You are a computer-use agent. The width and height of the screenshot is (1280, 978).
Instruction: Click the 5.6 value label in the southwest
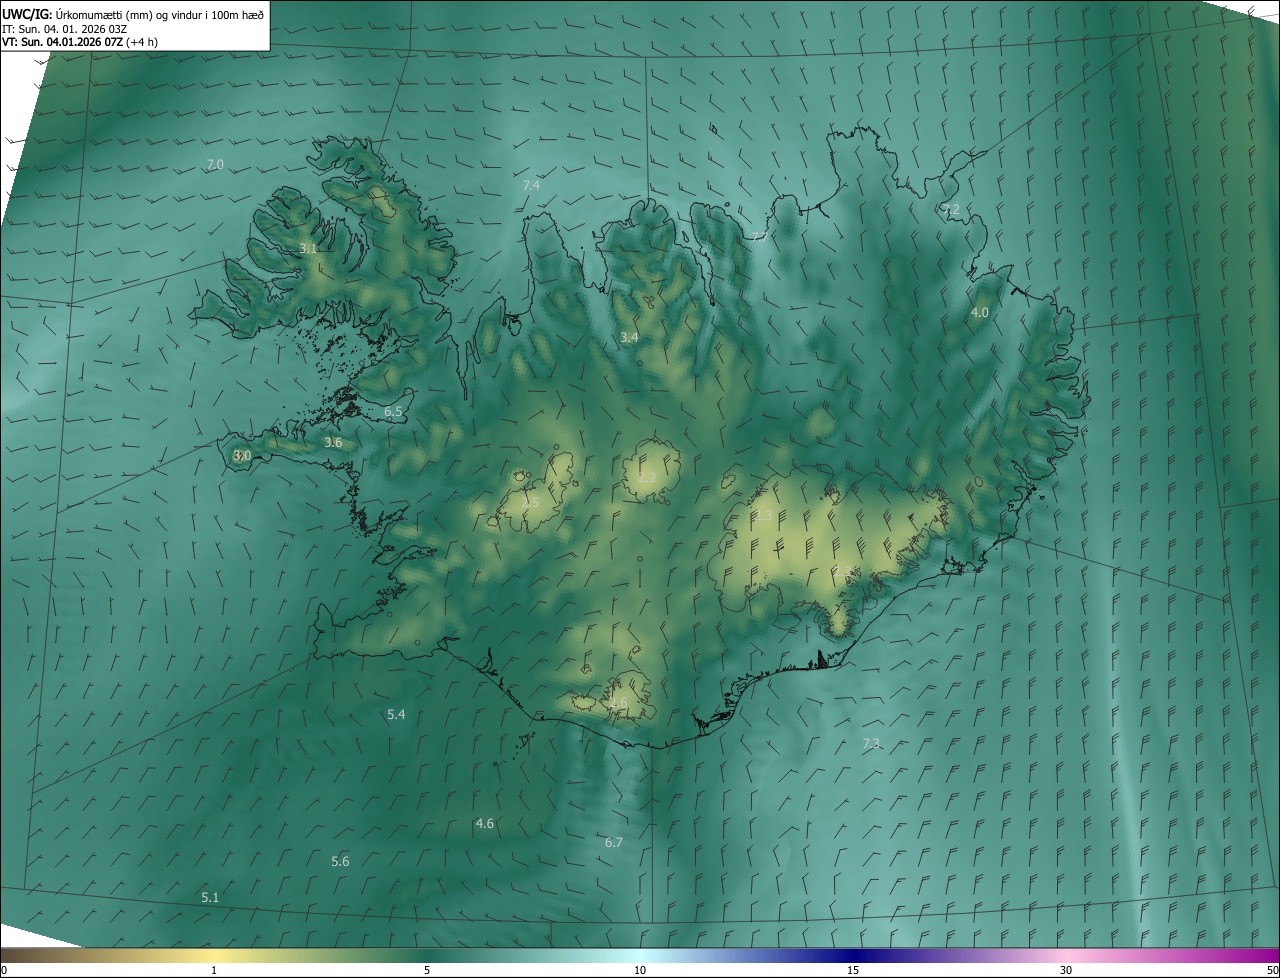tap(340, 861)
